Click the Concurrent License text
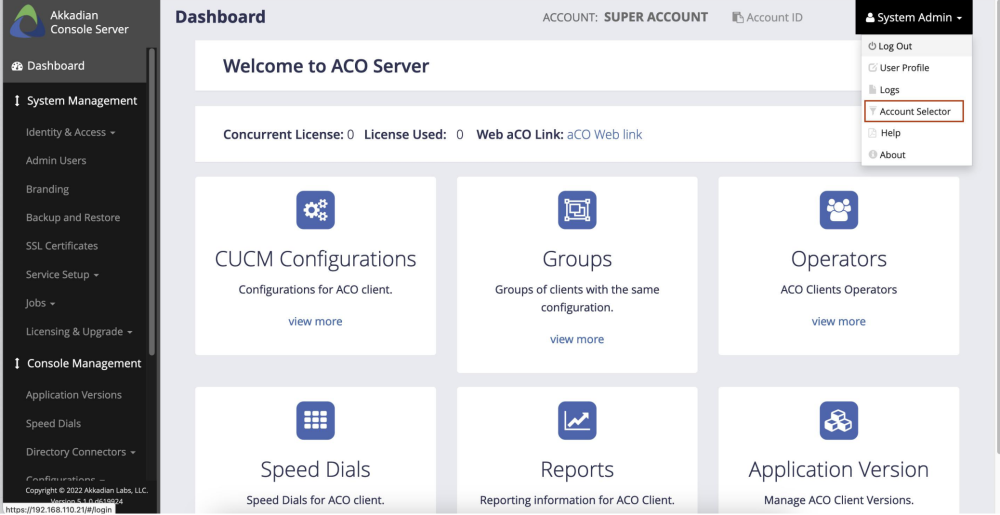1000x515 pixels. (x=283, y=134)
